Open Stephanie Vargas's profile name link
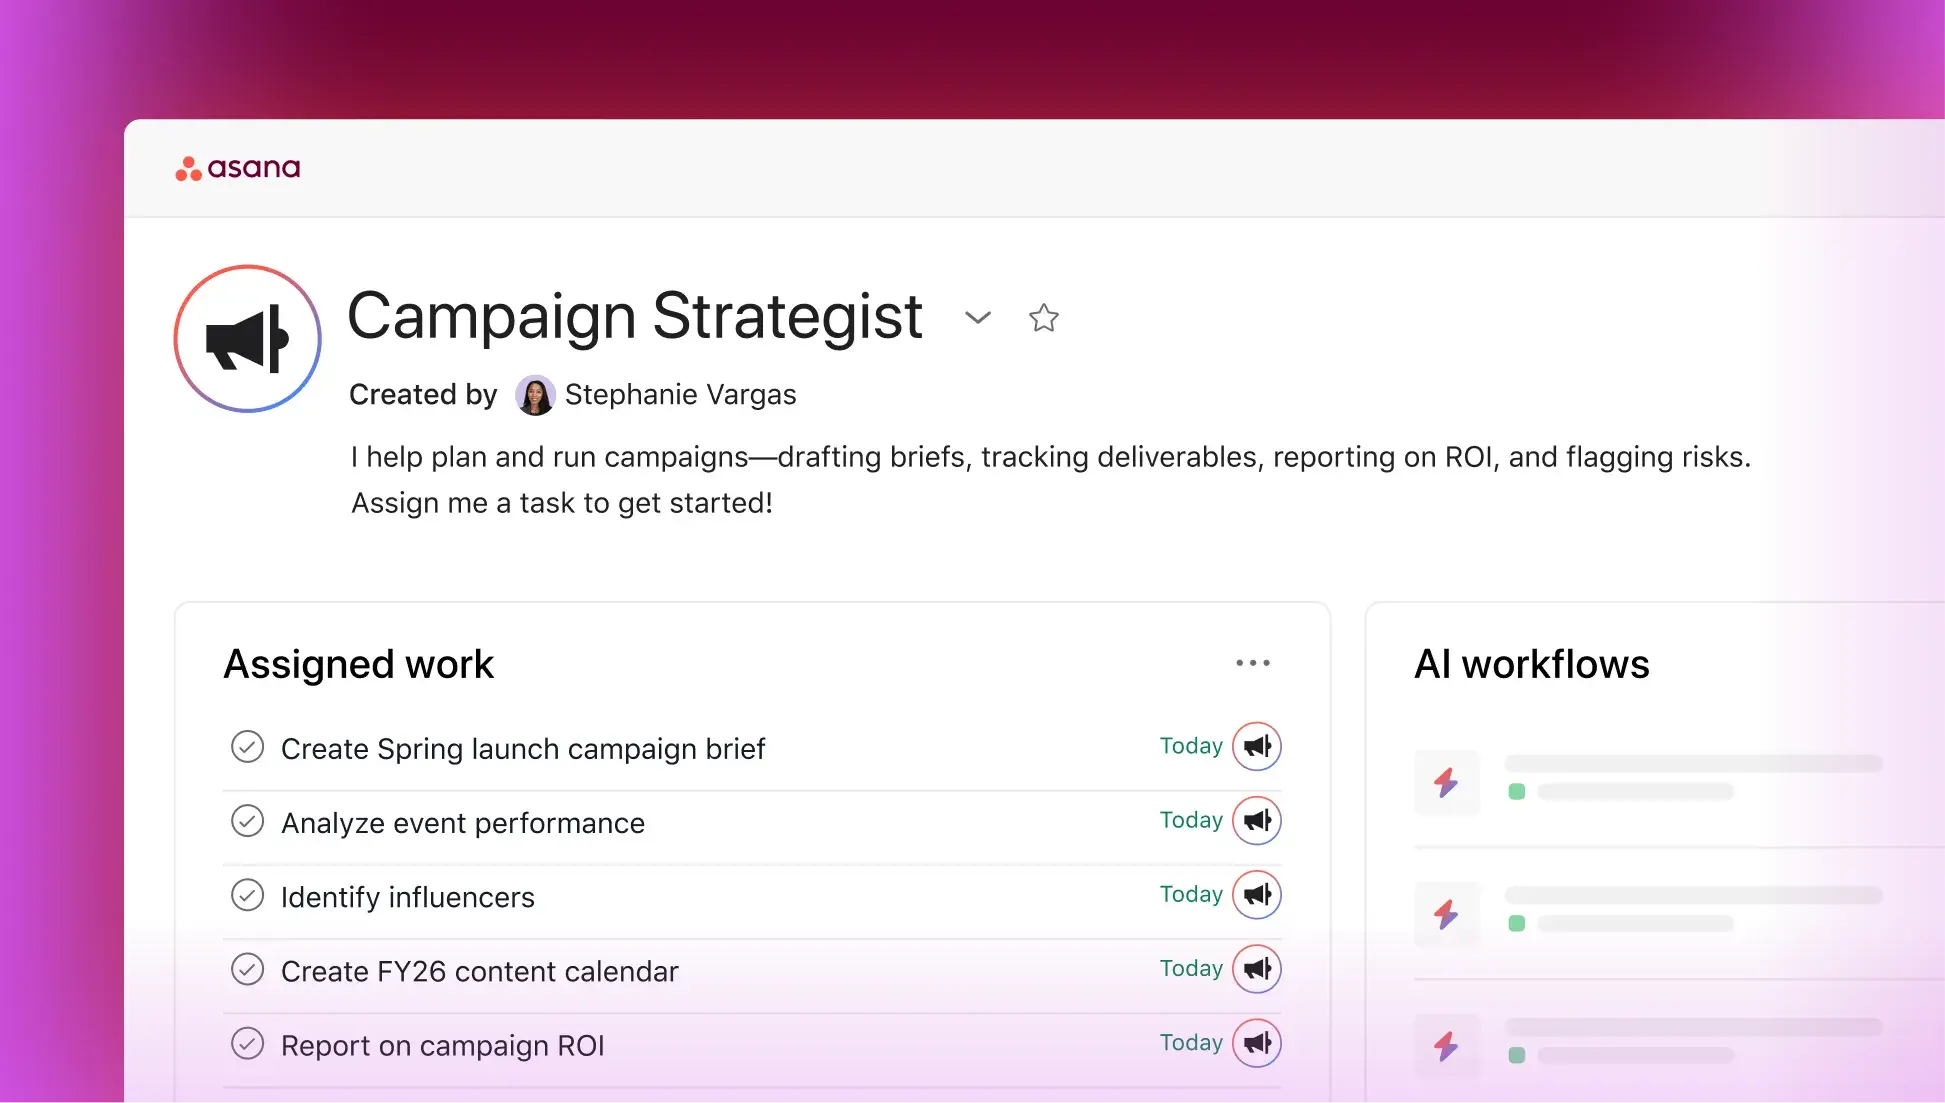The image size is (1945, 1103). pyautogui.click(x=680, y=395)
